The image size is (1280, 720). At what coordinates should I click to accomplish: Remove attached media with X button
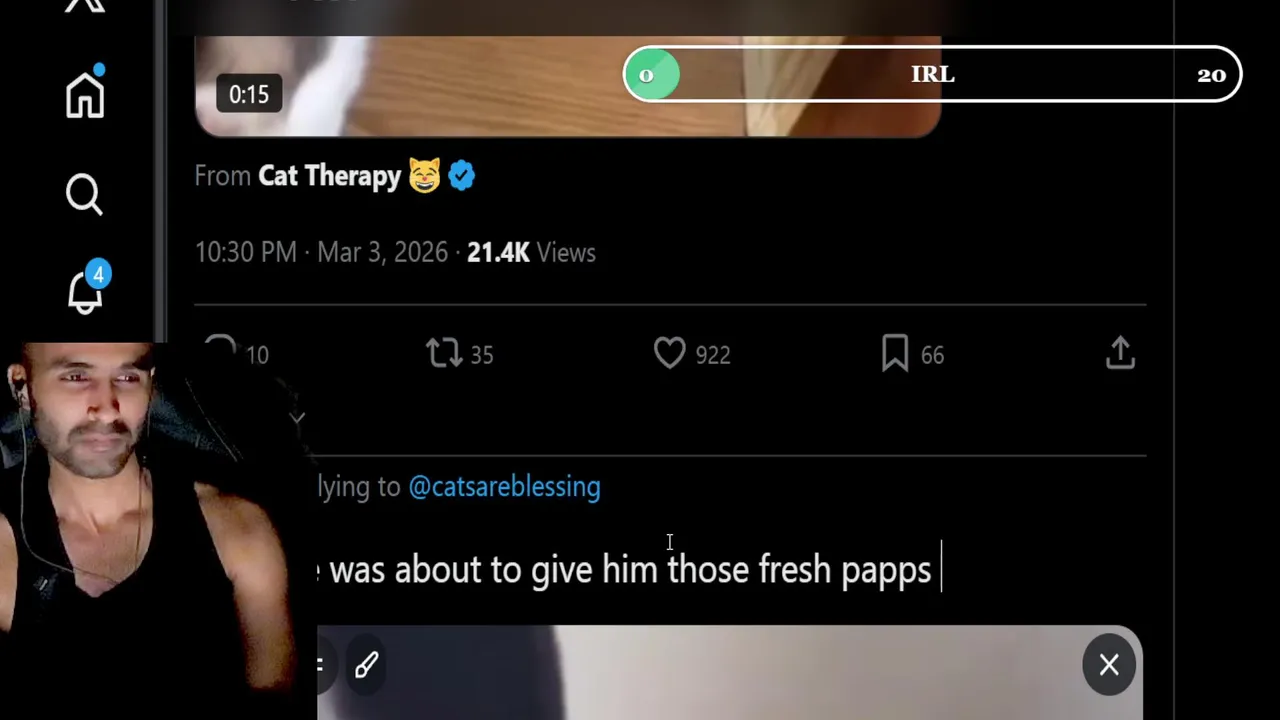tap(1109, 665)
